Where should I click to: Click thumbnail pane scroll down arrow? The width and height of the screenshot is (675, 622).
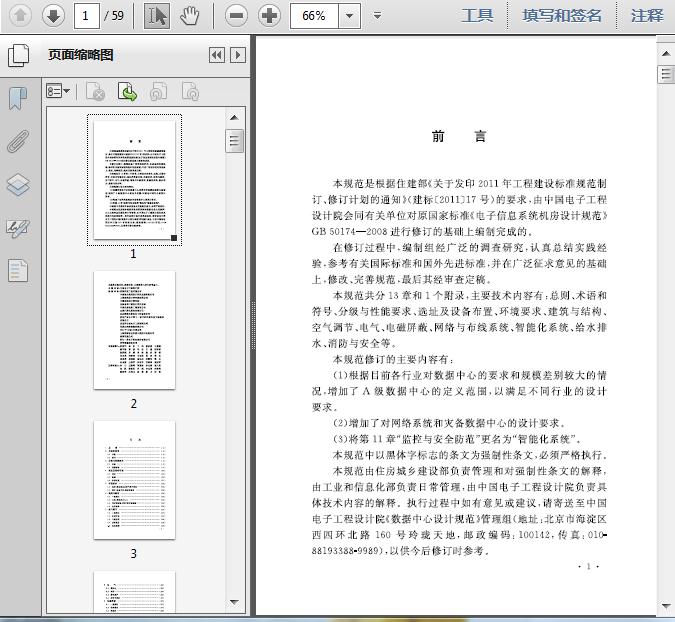[x=234, y=602]
